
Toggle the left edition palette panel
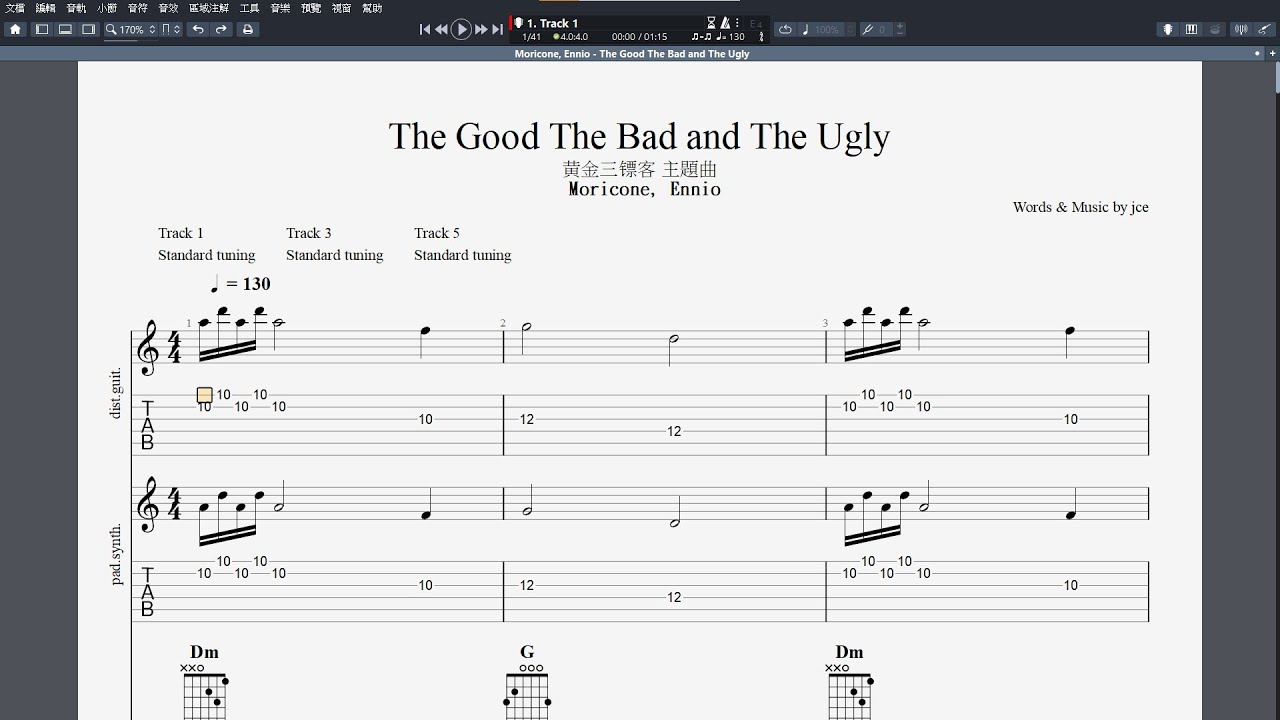[x=42, y=30]
